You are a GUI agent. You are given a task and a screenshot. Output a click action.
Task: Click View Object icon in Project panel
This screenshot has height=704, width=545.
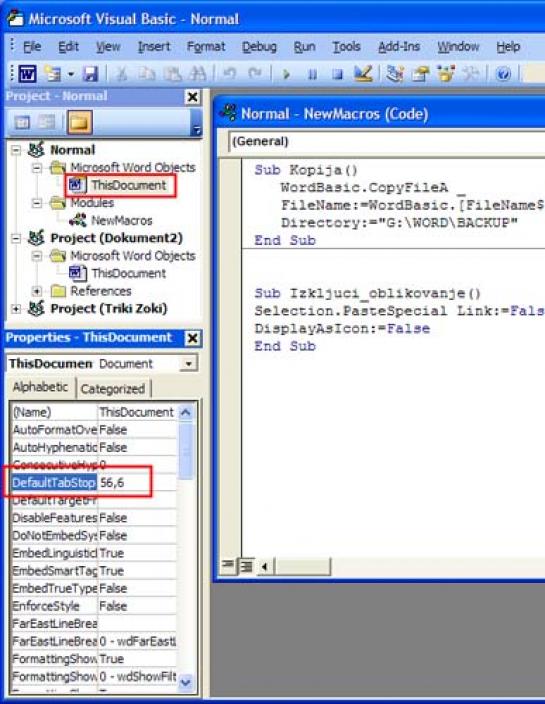click(x=46, y=122)
